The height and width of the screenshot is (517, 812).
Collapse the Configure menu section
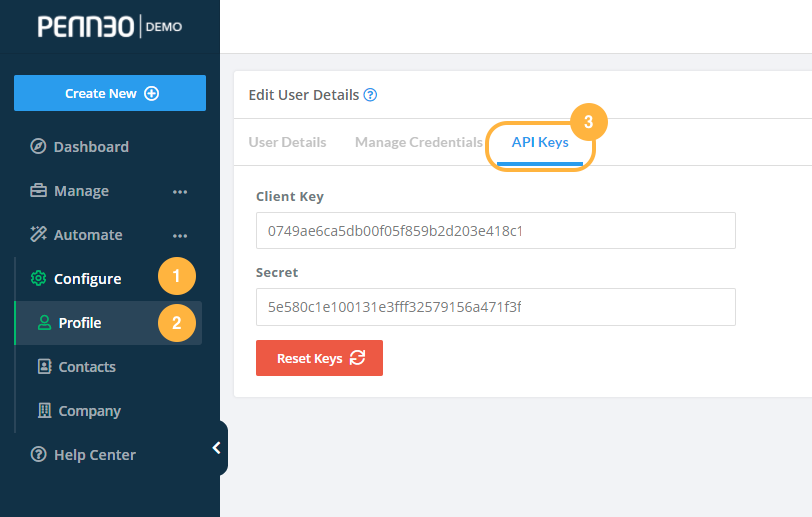coord(88,279)
